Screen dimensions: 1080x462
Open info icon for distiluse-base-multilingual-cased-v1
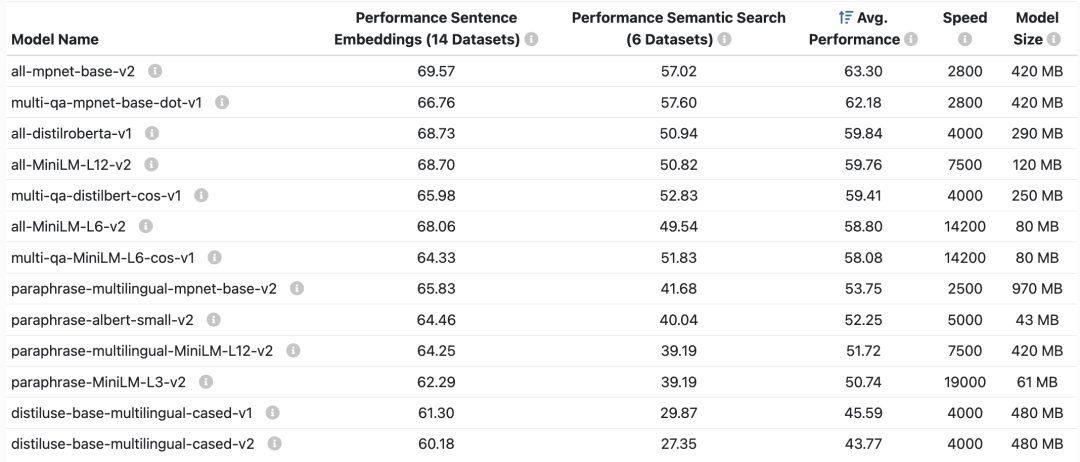pyautogui.click(x=272, y=413)
